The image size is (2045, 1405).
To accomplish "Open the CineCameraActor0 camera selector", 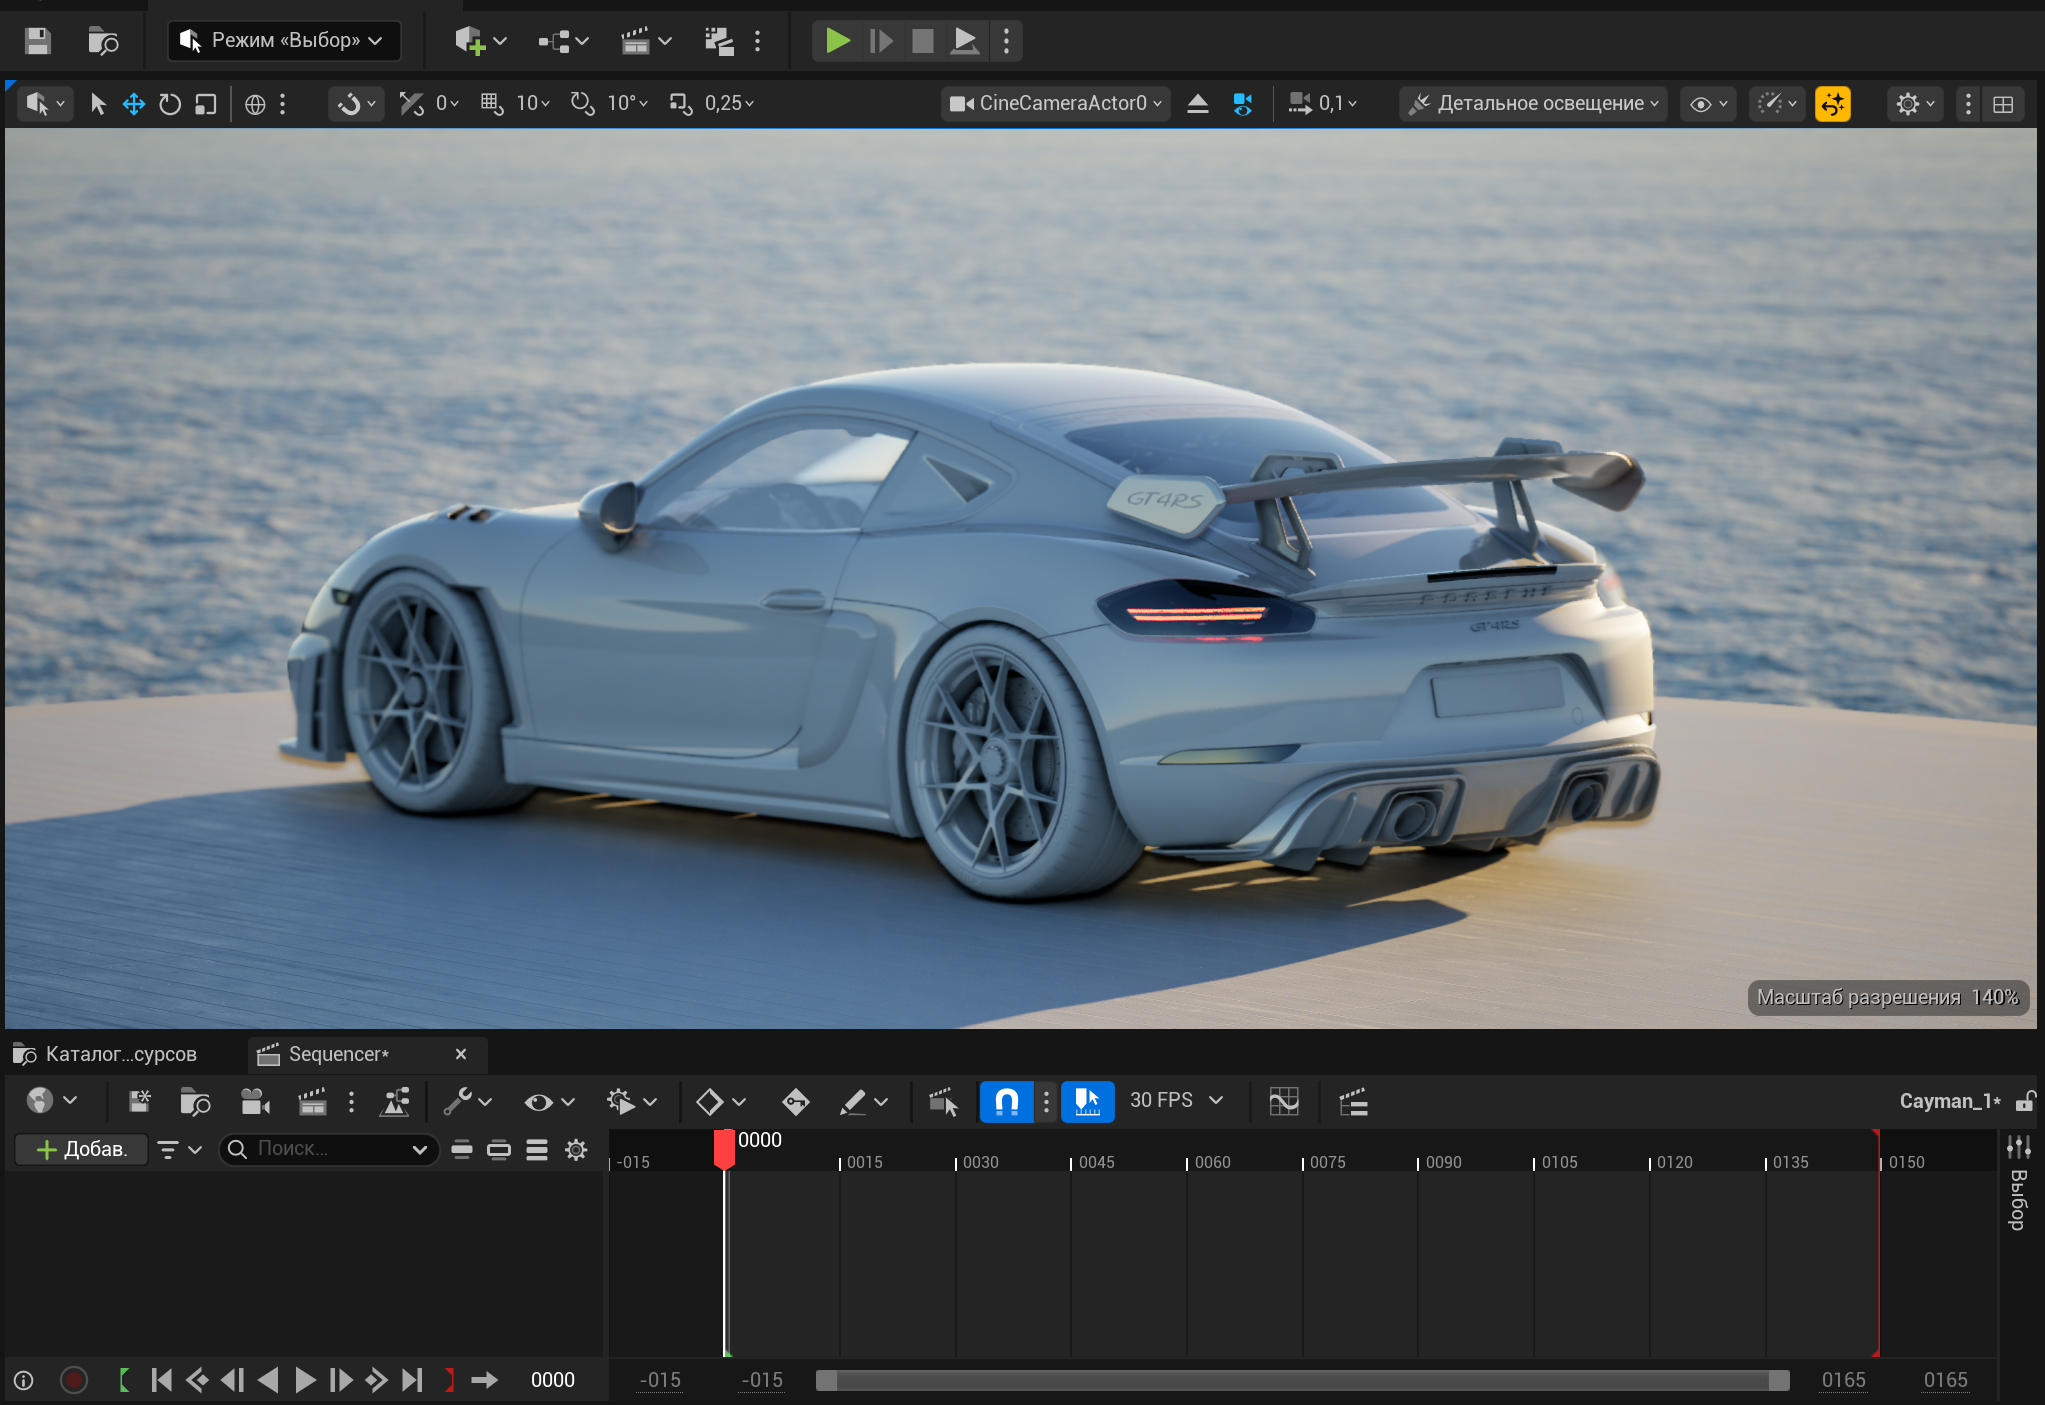I will (x=1055, y=104).
